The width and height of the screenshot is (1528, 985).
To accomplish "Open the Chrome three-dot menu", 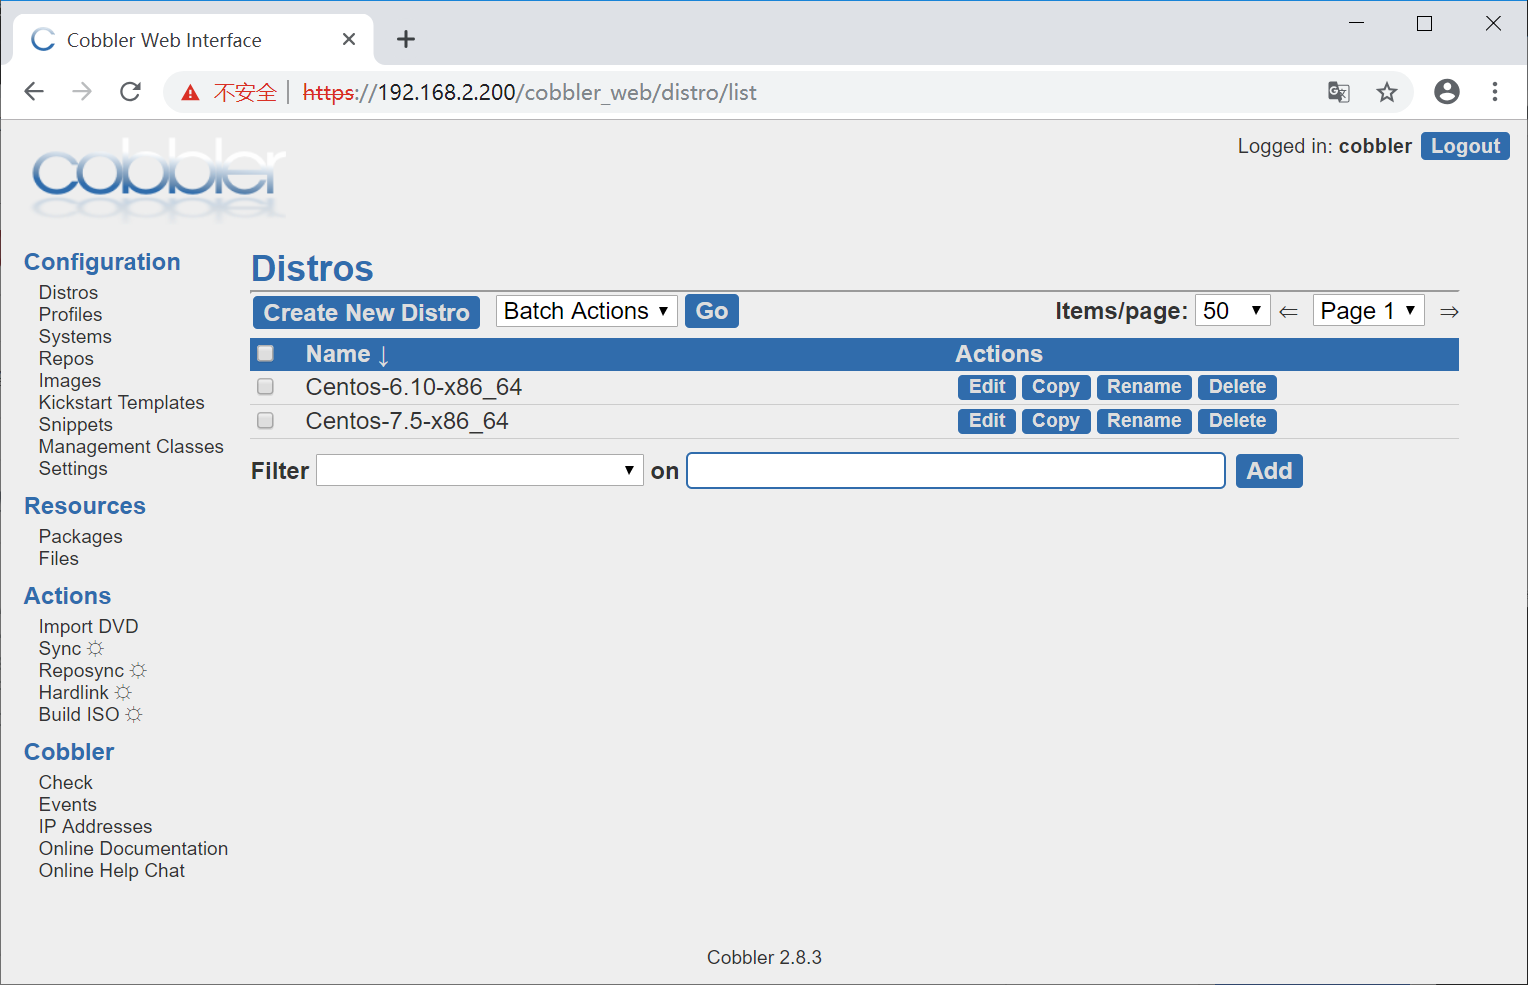I will (1494, 92).
